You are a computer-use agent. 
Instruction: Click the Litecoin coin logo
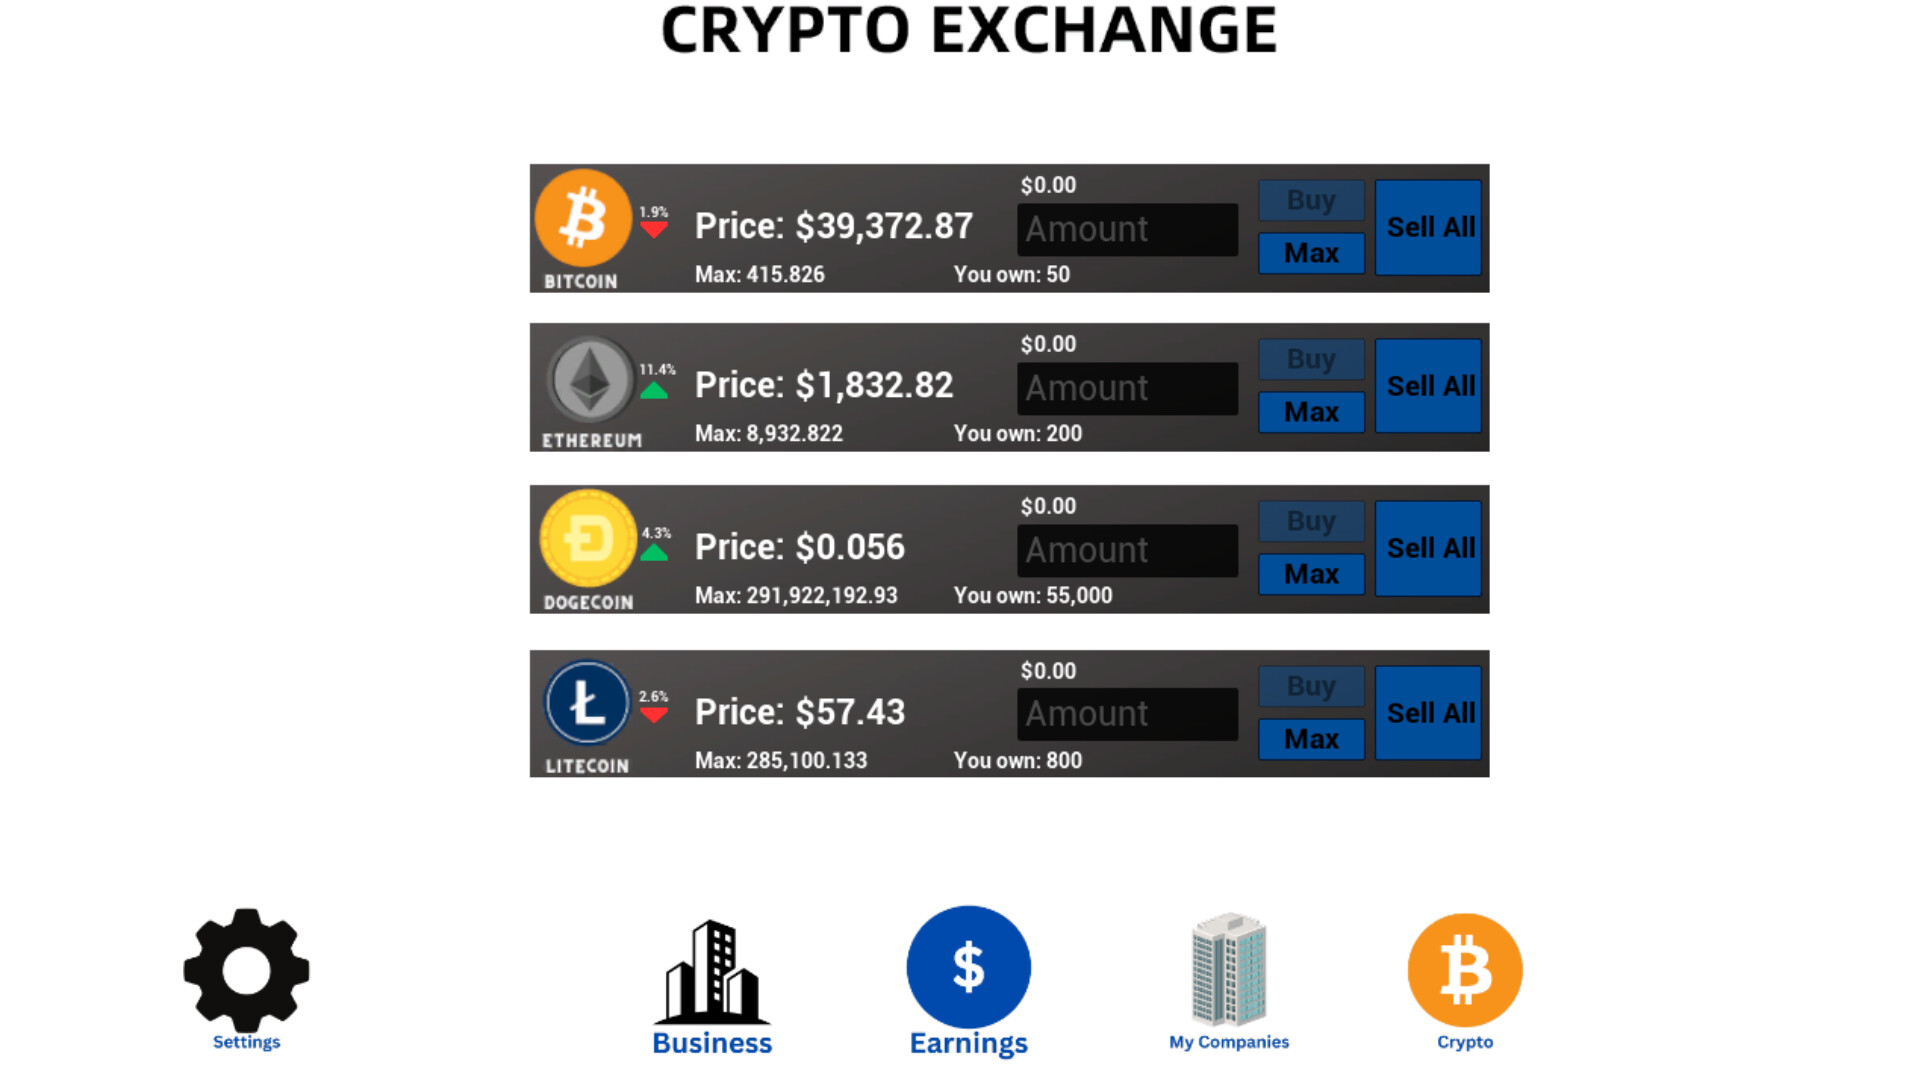[587, 703]
